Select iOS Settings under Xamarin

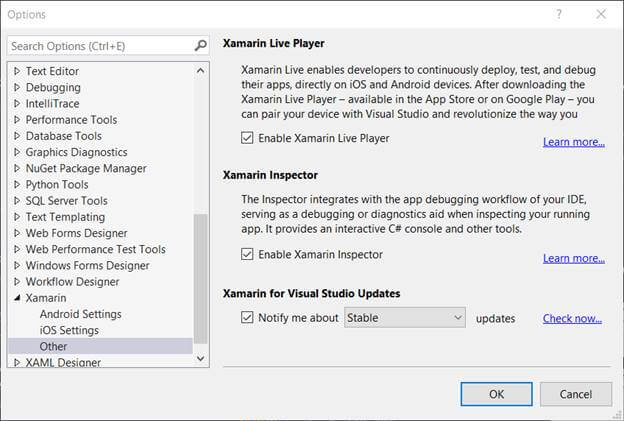click(x=69, y=330)
